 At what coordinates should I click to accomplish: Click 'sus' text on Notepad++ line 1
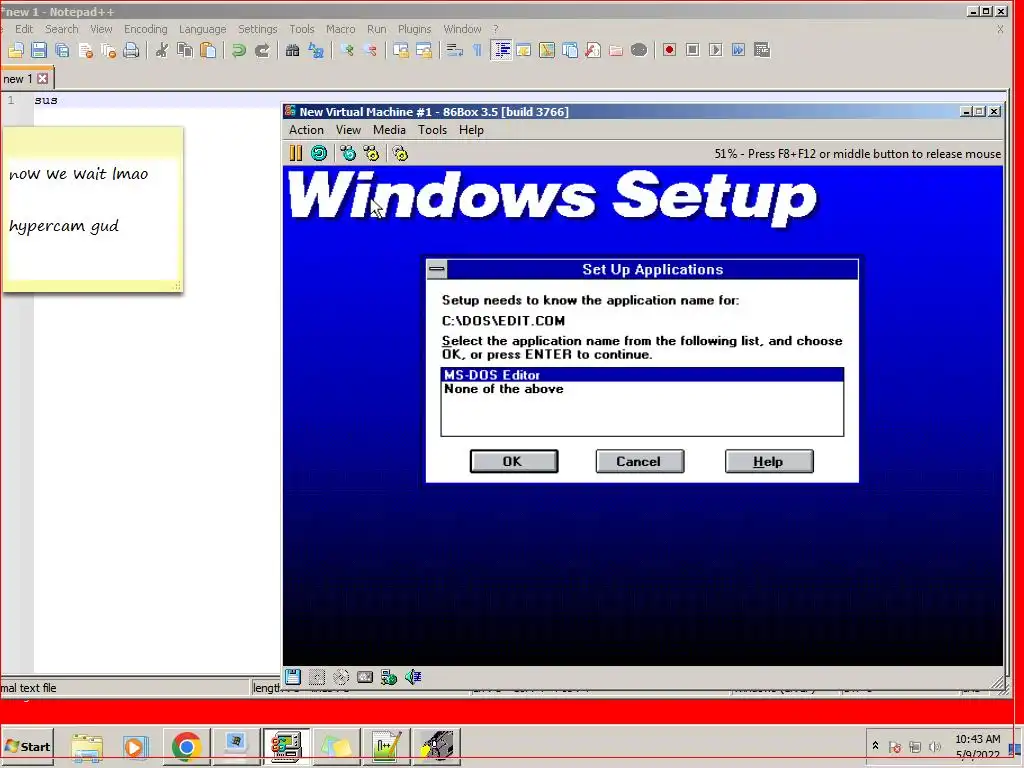pos(46,100)
